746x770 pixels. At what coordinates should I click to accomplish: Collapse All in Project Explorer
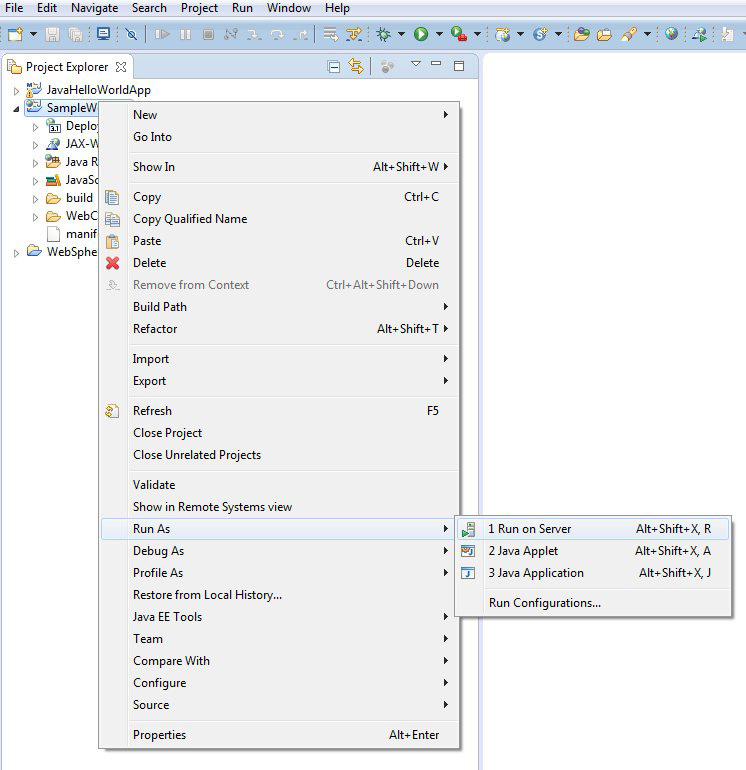point(333,66)
